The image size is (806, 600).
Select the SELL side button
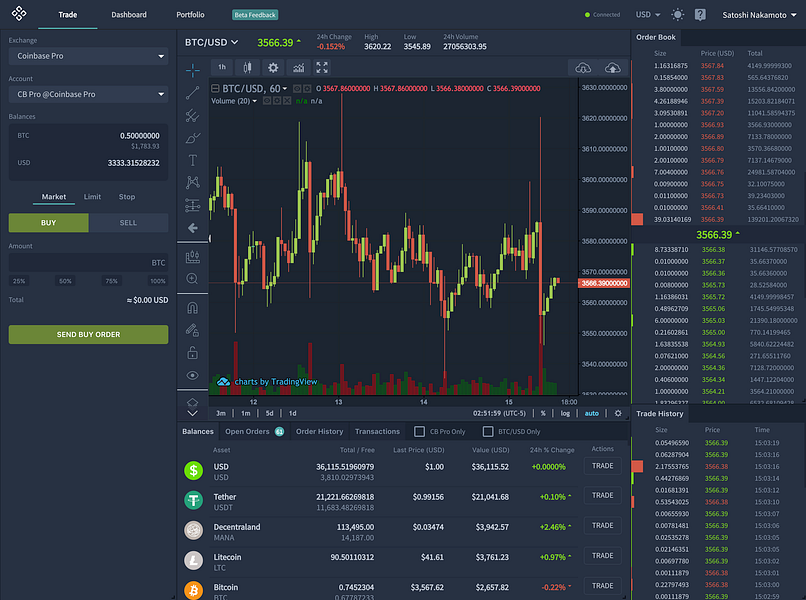coord(128,223)
